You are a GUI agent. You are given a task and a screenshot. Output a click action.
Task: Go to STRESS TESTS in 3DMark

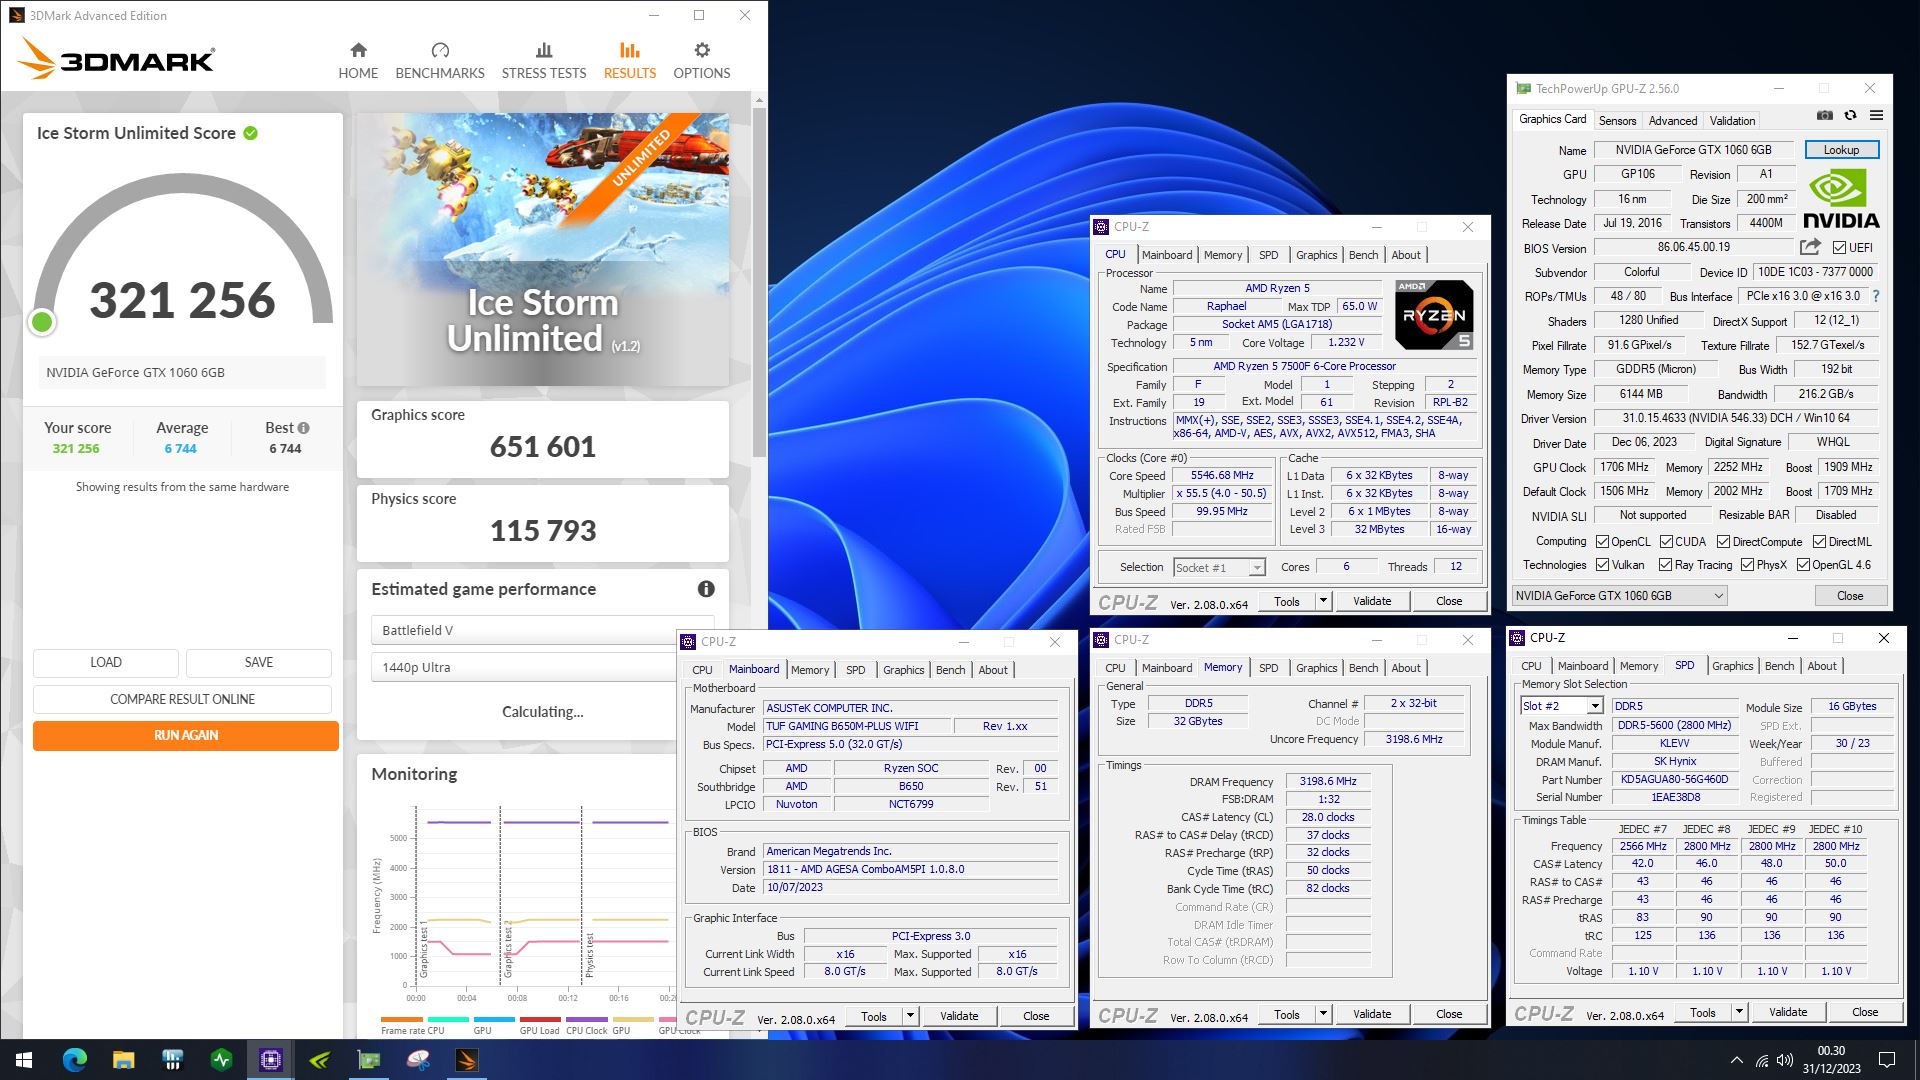point(544,61)
